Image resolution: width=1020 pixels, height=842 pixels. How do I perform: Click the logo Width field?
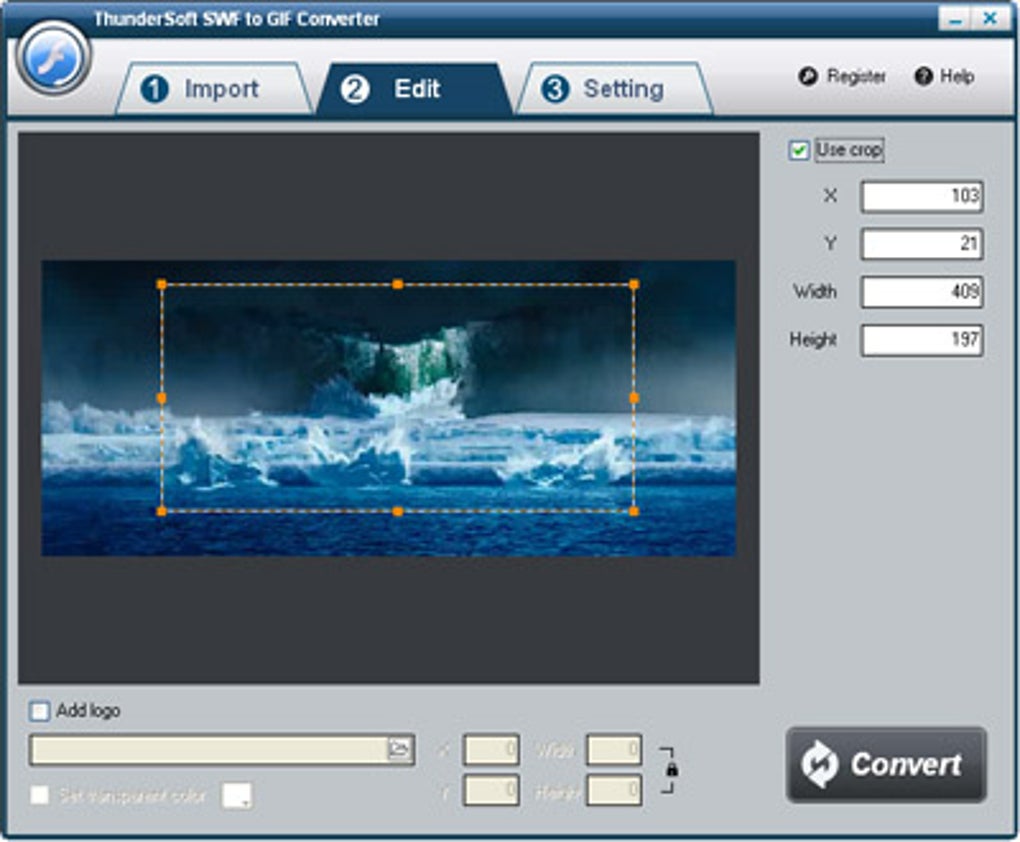[x=614, y=750]
